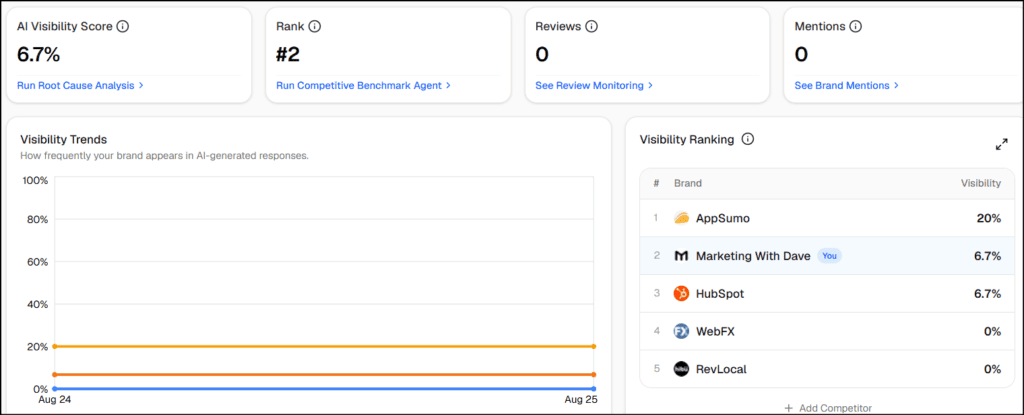Click the AppSumo row name text
The width and height of the screenshot is (1024, 415).
(x=723, y=218)
